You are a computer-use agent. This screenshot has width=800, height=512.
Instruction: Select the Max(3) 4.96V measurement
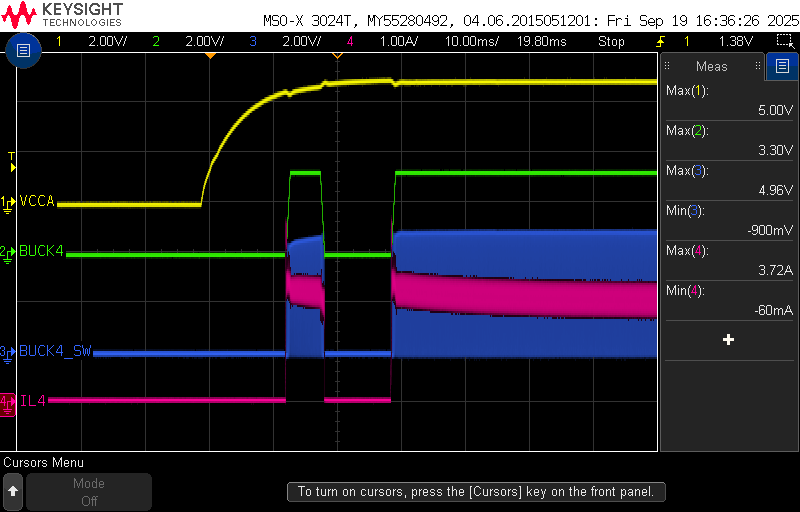[x=729, y=180]
